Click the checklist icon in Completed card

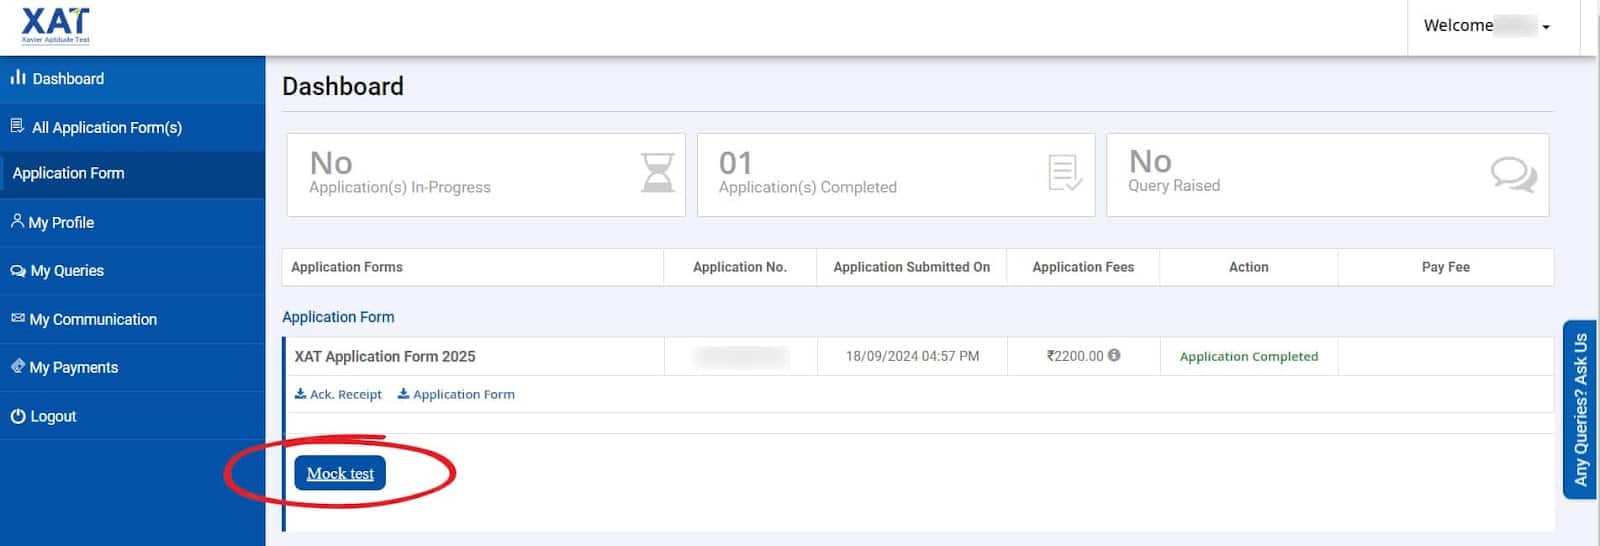tap(1065, 173)
